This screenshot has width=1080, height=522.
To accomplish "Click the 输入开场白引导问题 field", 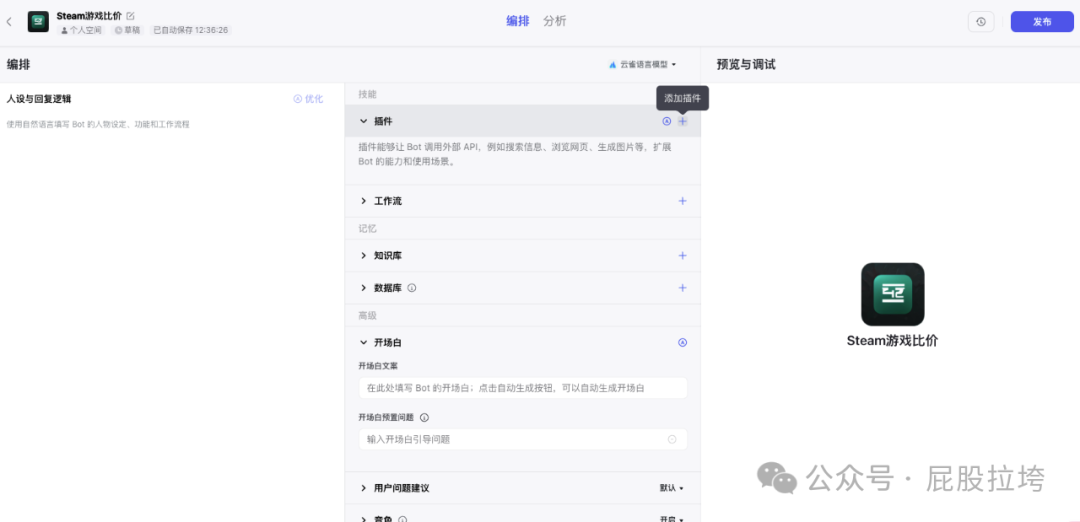I will point(523,439).
